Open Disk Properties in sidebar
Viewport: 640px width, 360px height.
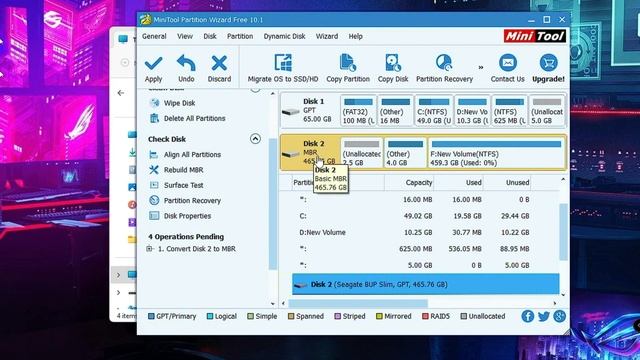pos(187,216)
